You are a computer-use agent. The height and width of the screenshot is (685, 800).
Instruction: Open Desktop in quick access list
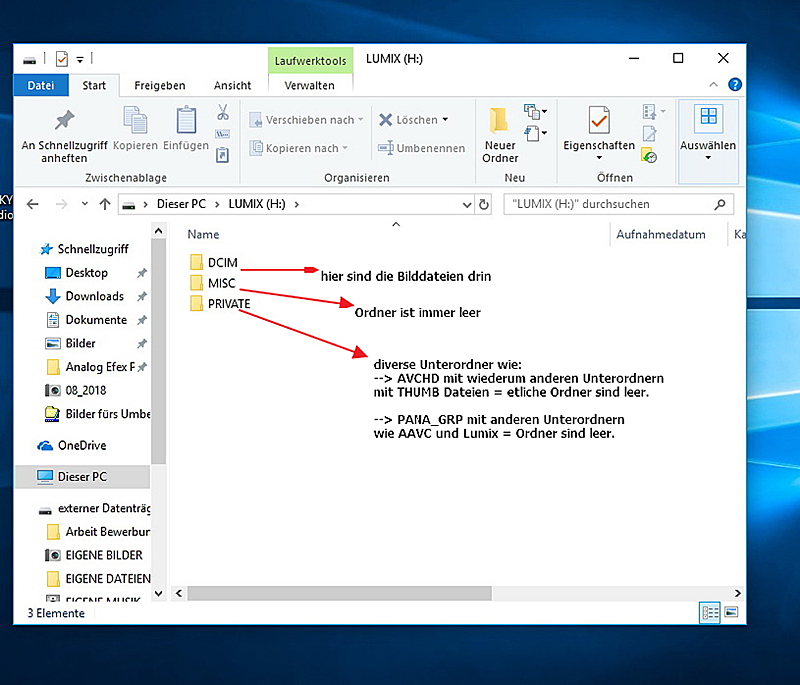coord(87,273)
